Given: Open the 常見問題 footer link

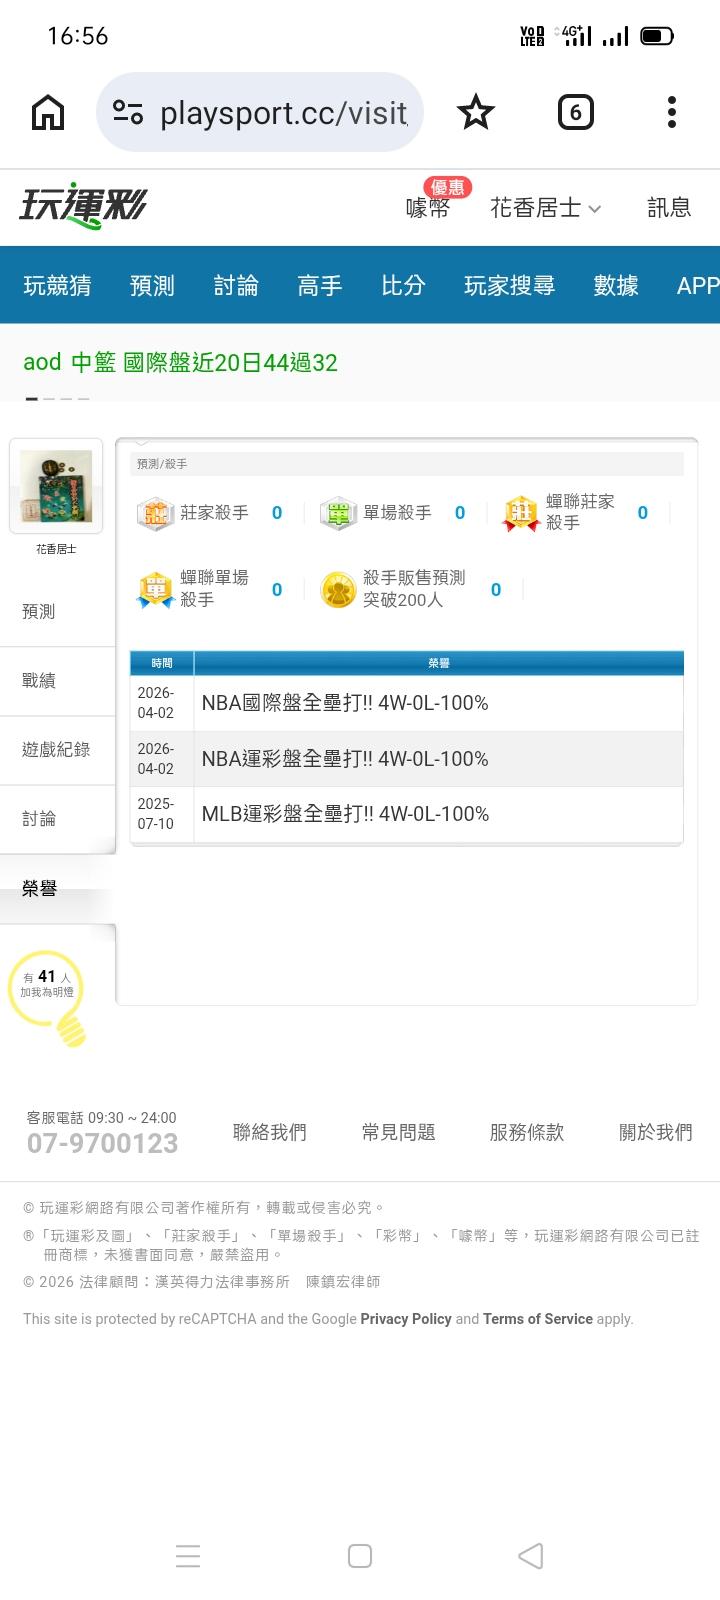Looking at the screenshot, I should click(398, 1133).
